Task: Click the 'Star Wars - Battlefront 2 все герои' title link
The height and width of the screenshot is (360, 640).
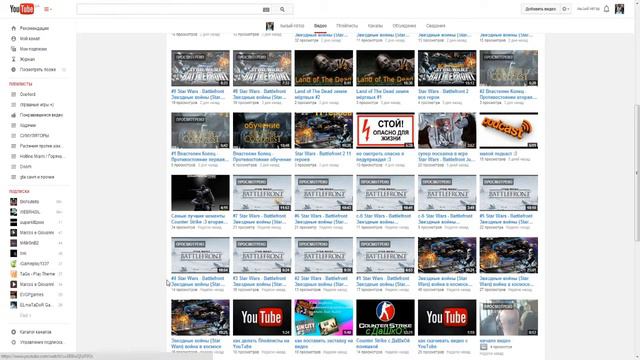Action: [443, 94]
